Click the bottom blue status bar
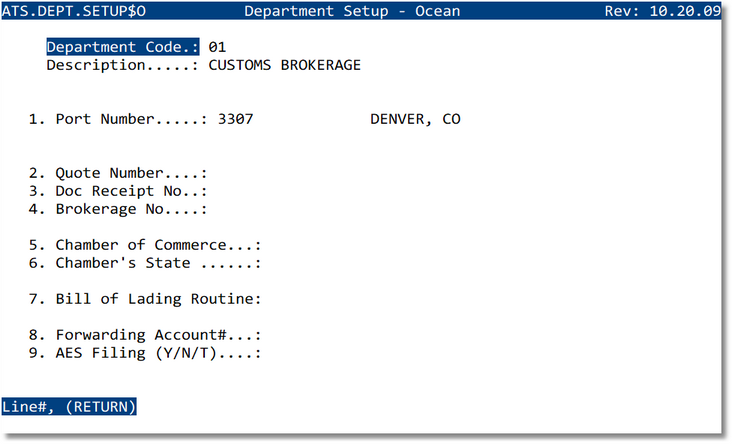 tap(430, 407)
